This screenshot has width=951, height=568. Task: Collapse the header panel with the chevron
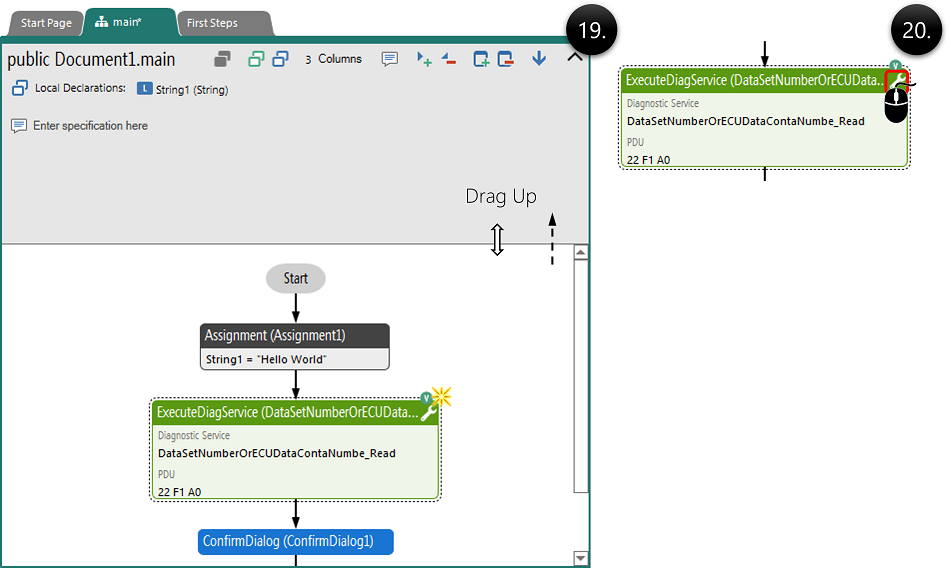pos(575,58)
